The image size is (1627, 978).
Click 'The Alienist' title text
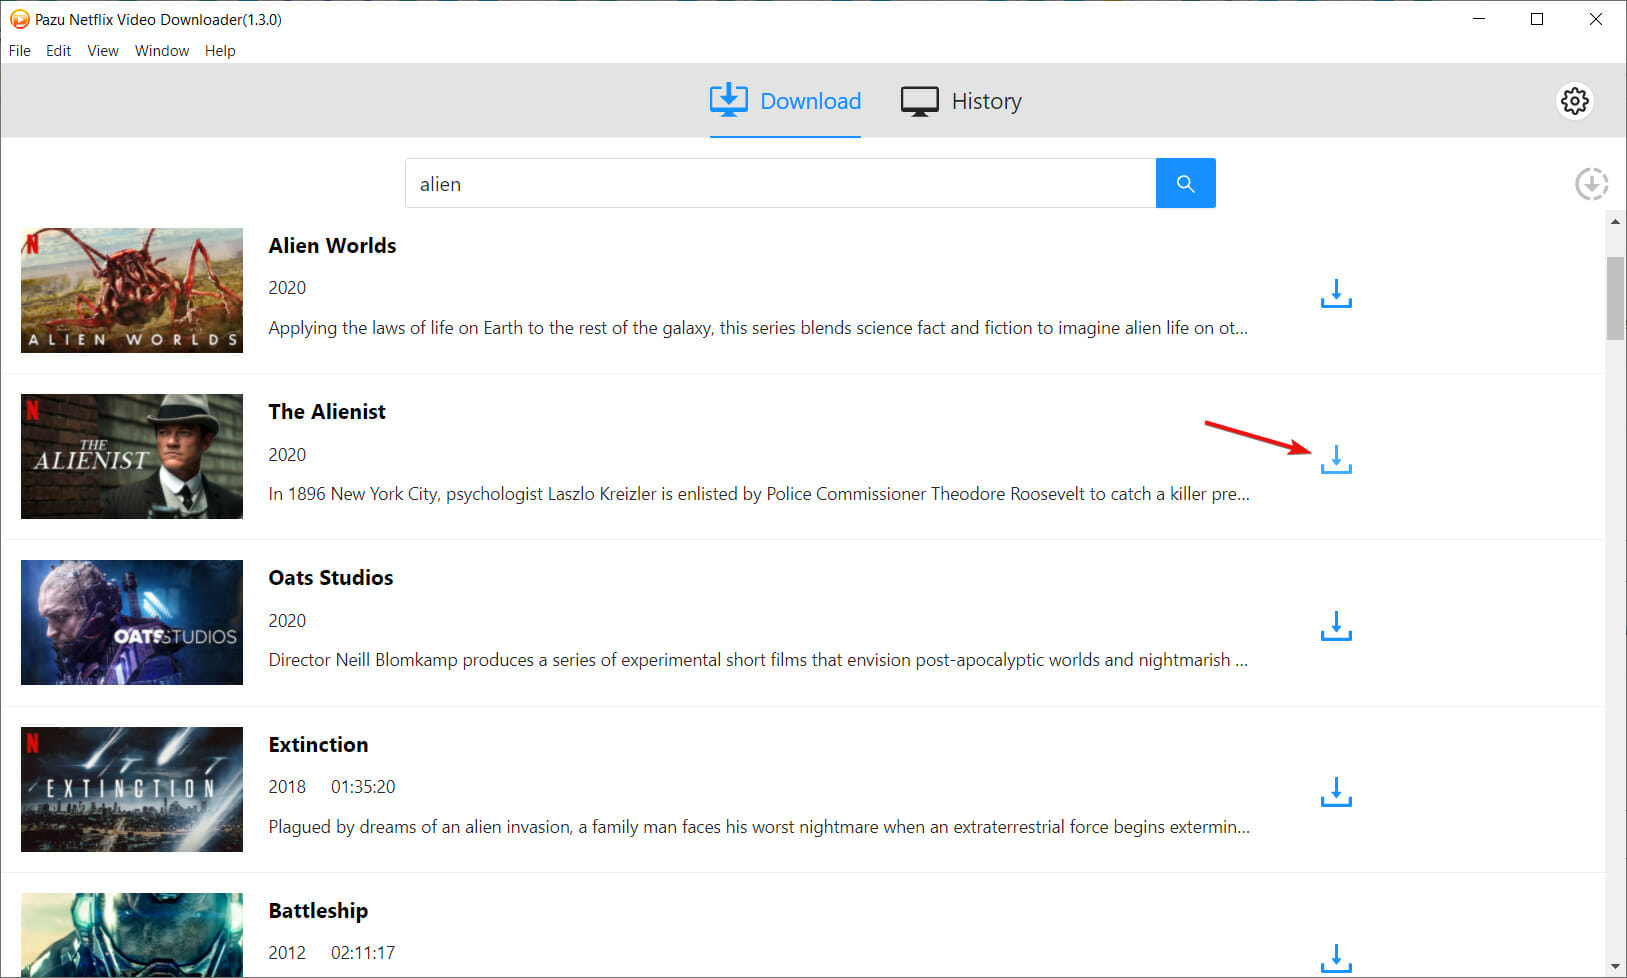(327, 411)
